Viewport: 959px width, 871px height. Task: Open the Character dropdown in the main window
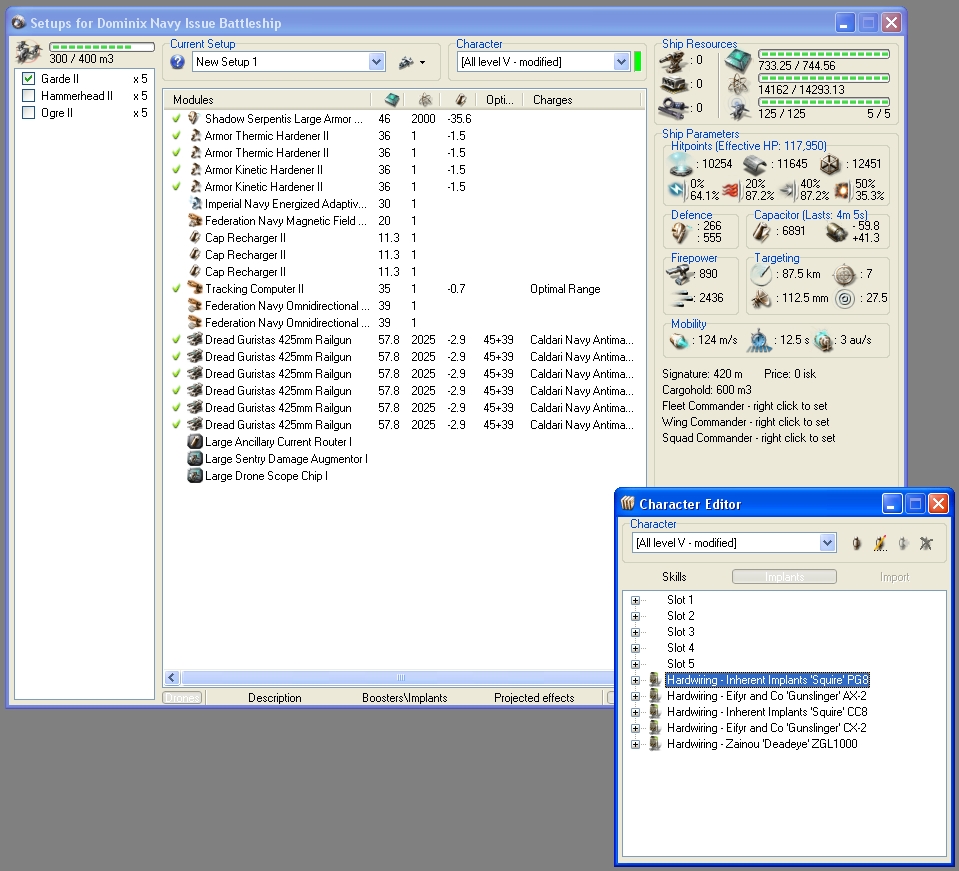click(620, 62)
